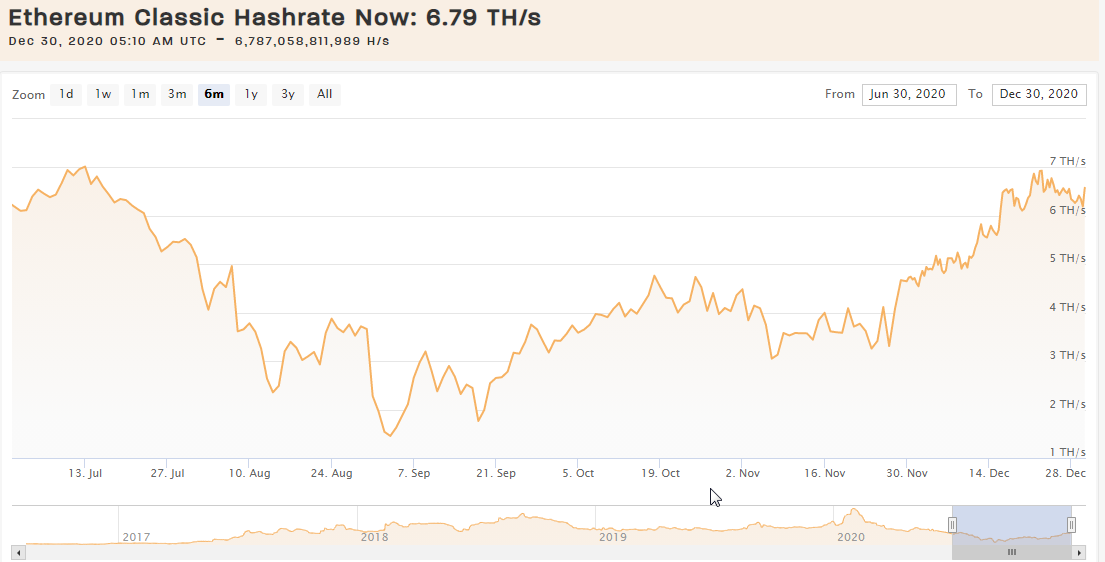This screenshot has height=562, width=1105.
Task: Click the 2017 label in navigator
Action: [x=136, y=537]
